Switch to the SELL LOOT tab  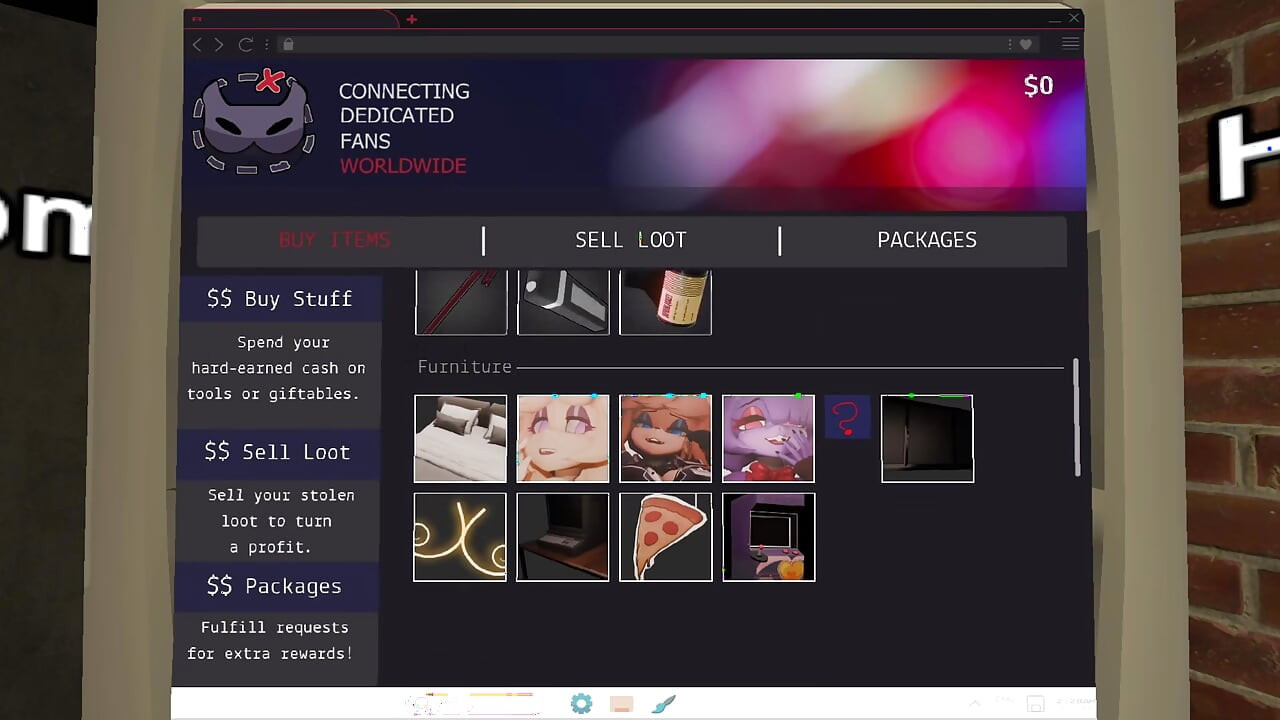point(631,240)
